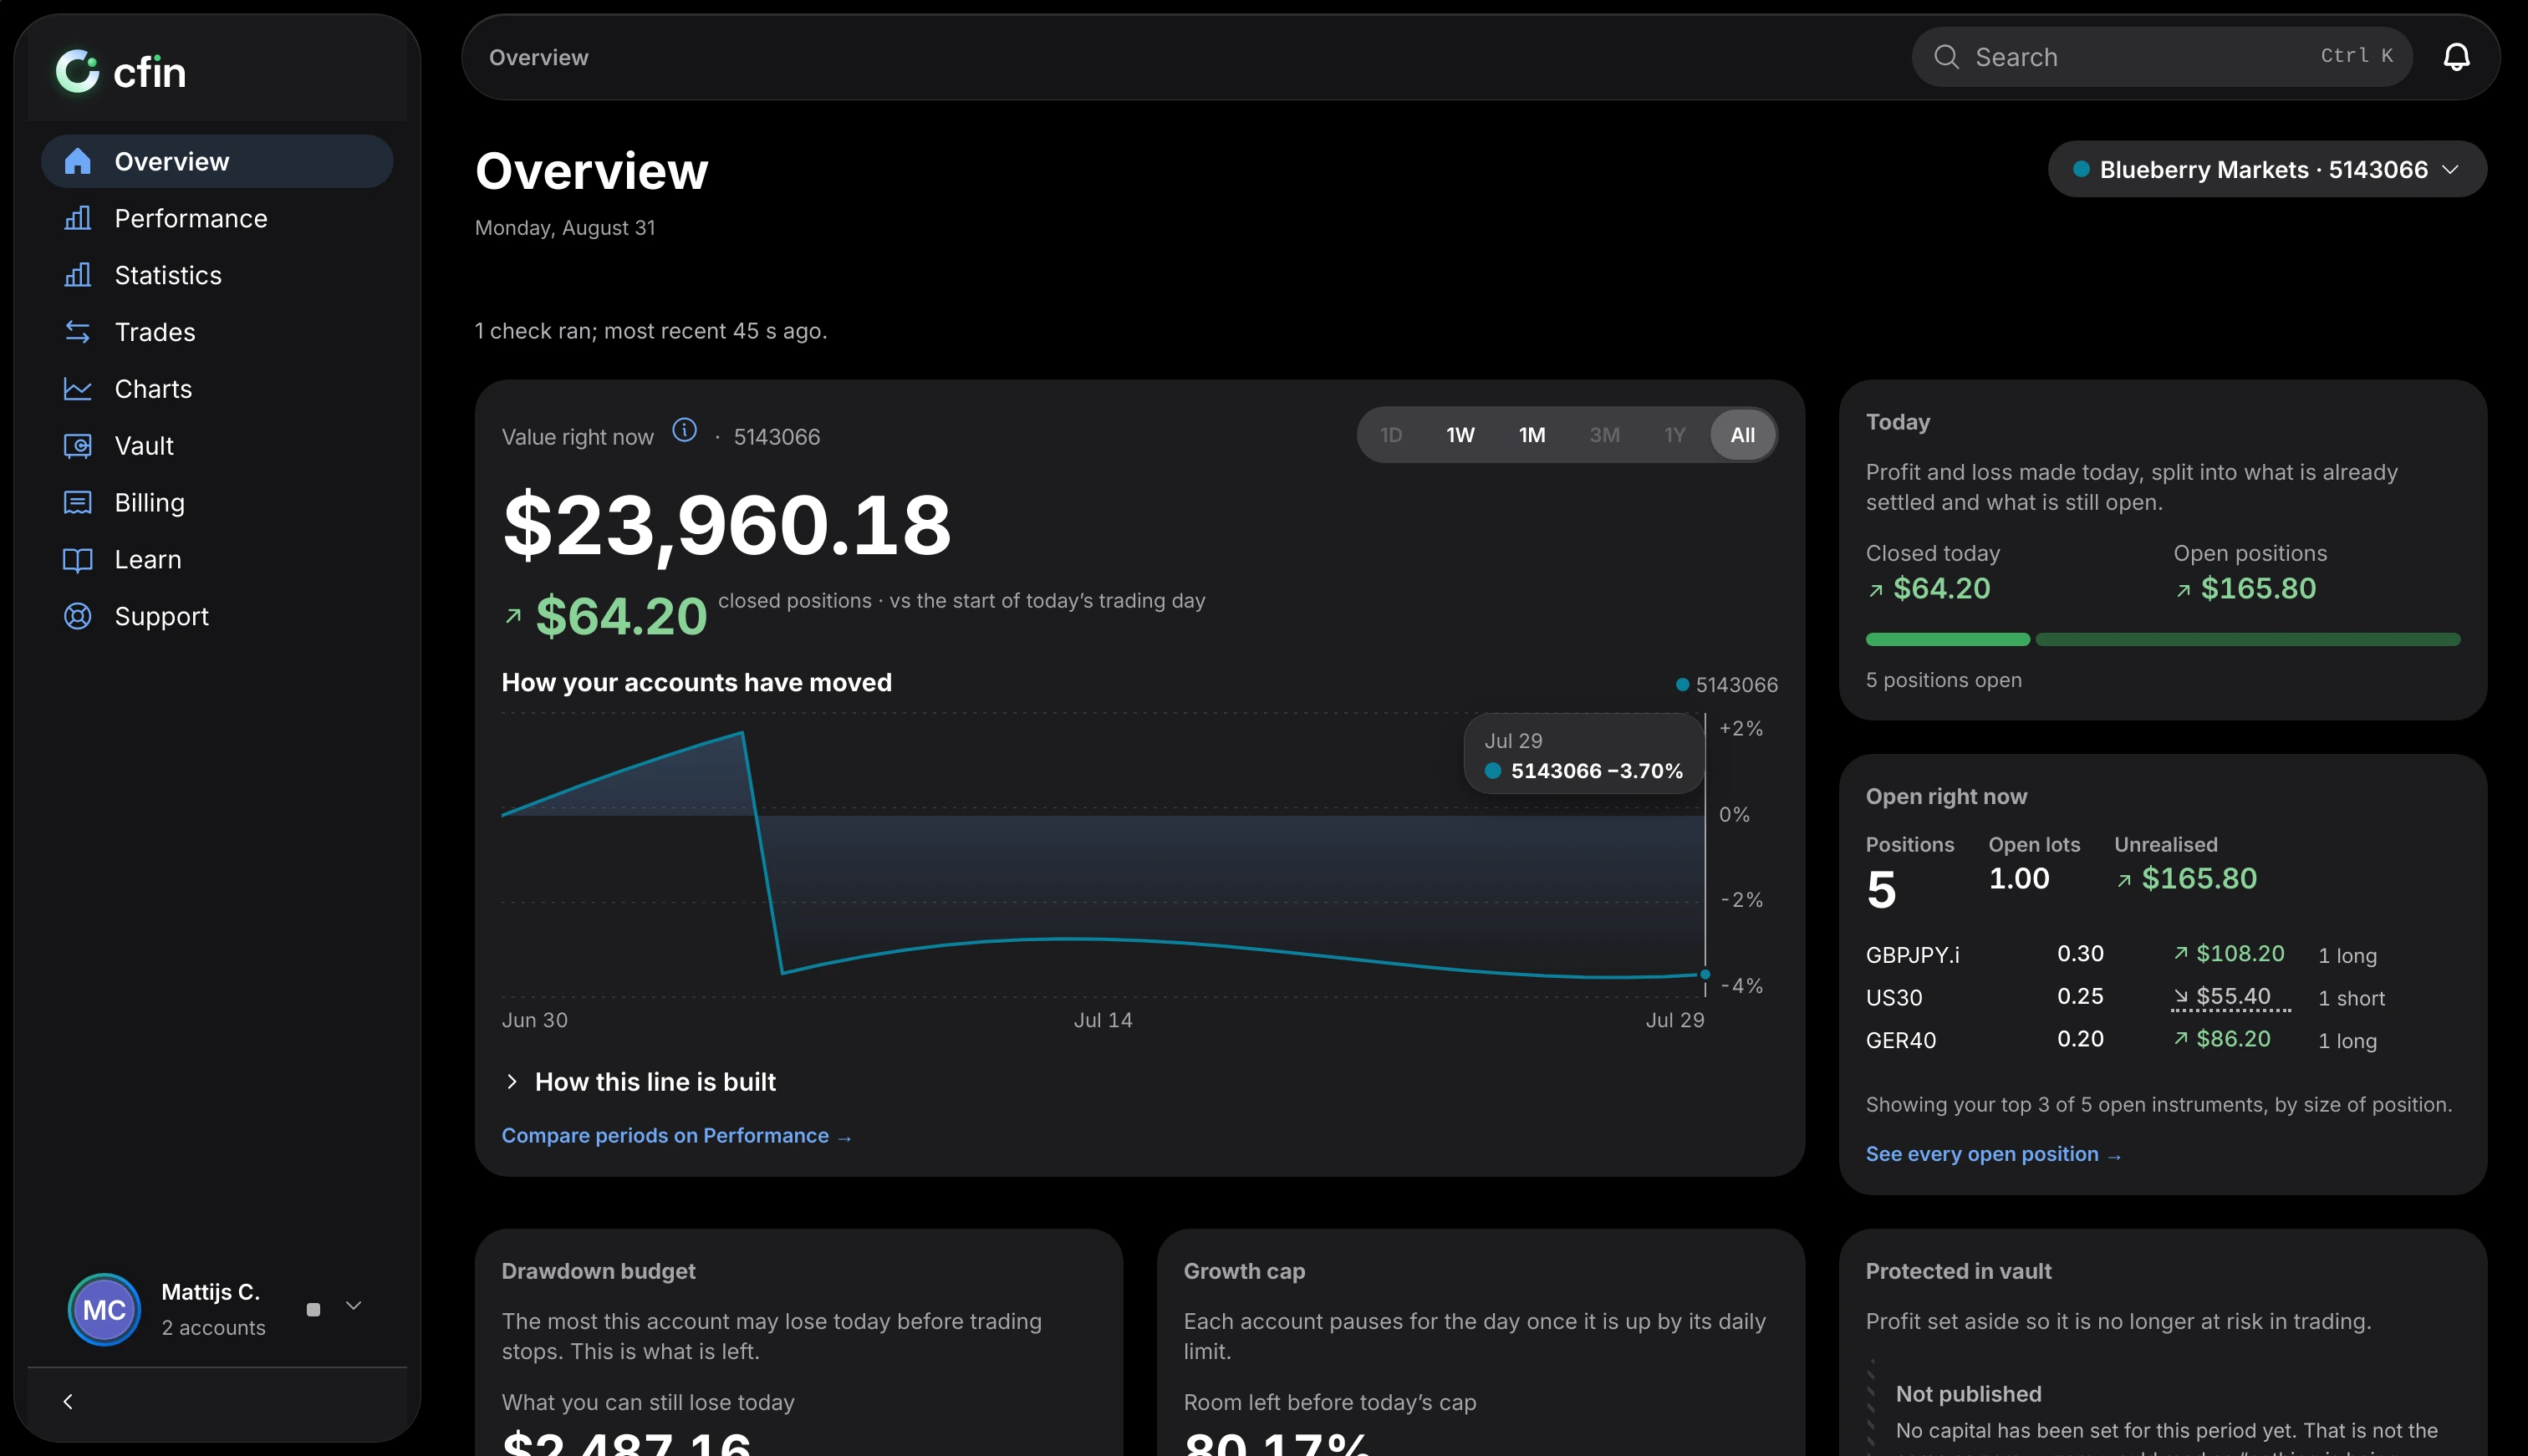Open notifications bell

(2456, 57)
